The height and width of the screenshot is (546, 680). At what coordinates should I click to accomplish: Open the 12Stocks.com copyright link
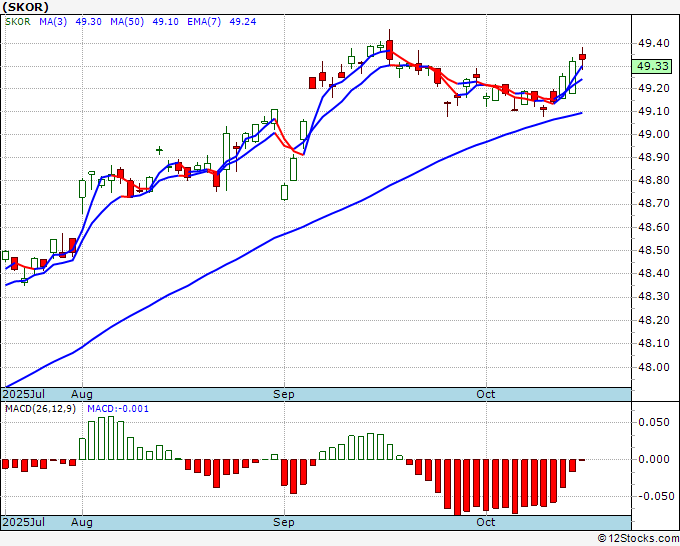(638, 539)
